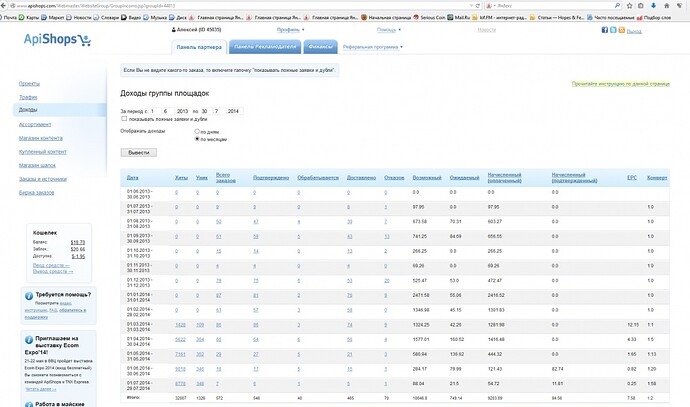Screen dimensions: 690x407
Task: Click the Ввод средств wallet link
Action: click(x=51, y=265)
